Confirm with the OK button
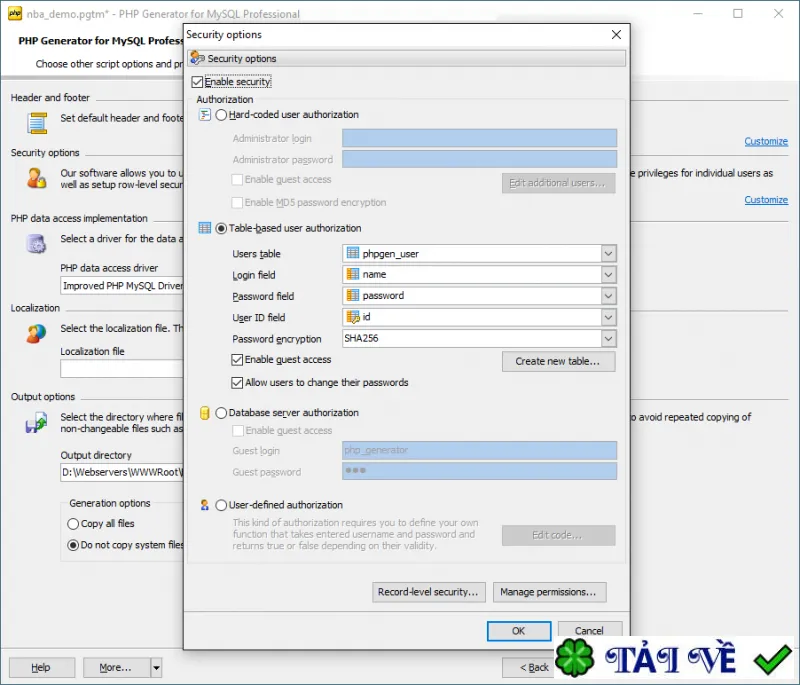This screenshot has height=685, width=800. click(518, 631)
